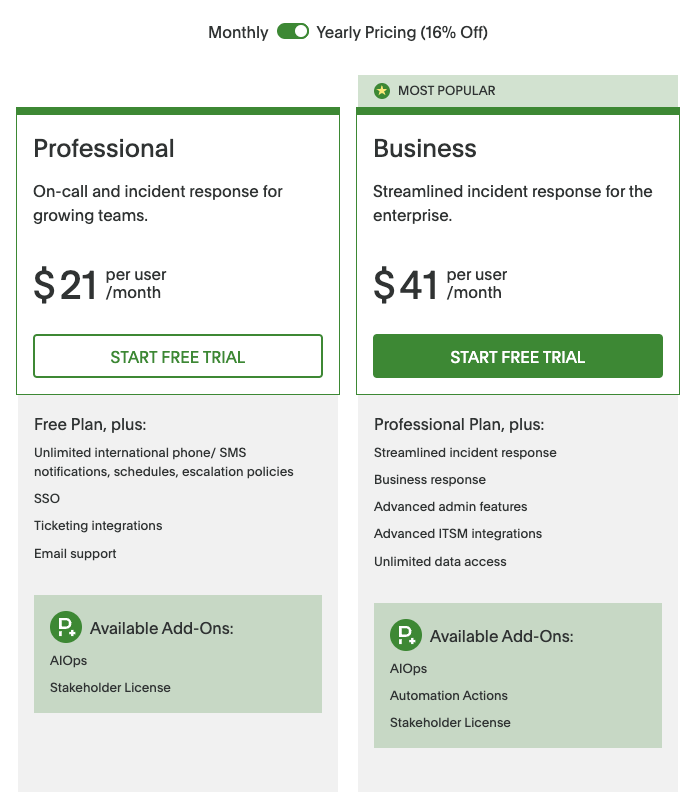This screenshot has width=694, height=792.
Task: Click AIOps add-on under Business plan
Action: tap(409, 669)
